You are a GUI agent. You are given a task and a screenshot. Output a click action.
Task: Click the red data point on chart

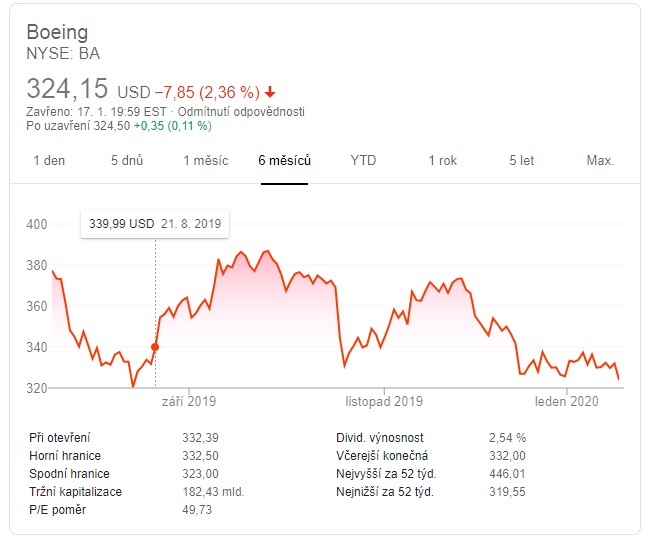[x=154, y=346]
